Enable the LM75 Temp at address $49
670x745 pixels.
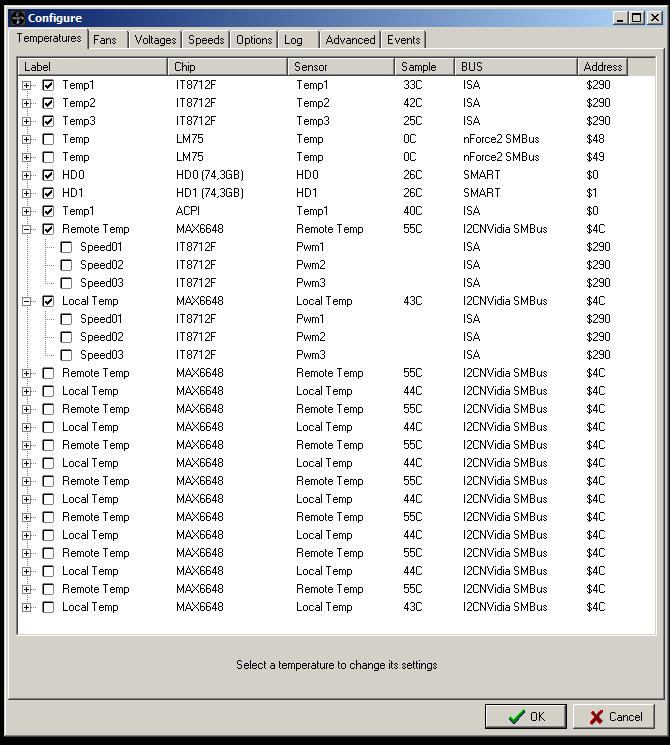tap(48, 157)
